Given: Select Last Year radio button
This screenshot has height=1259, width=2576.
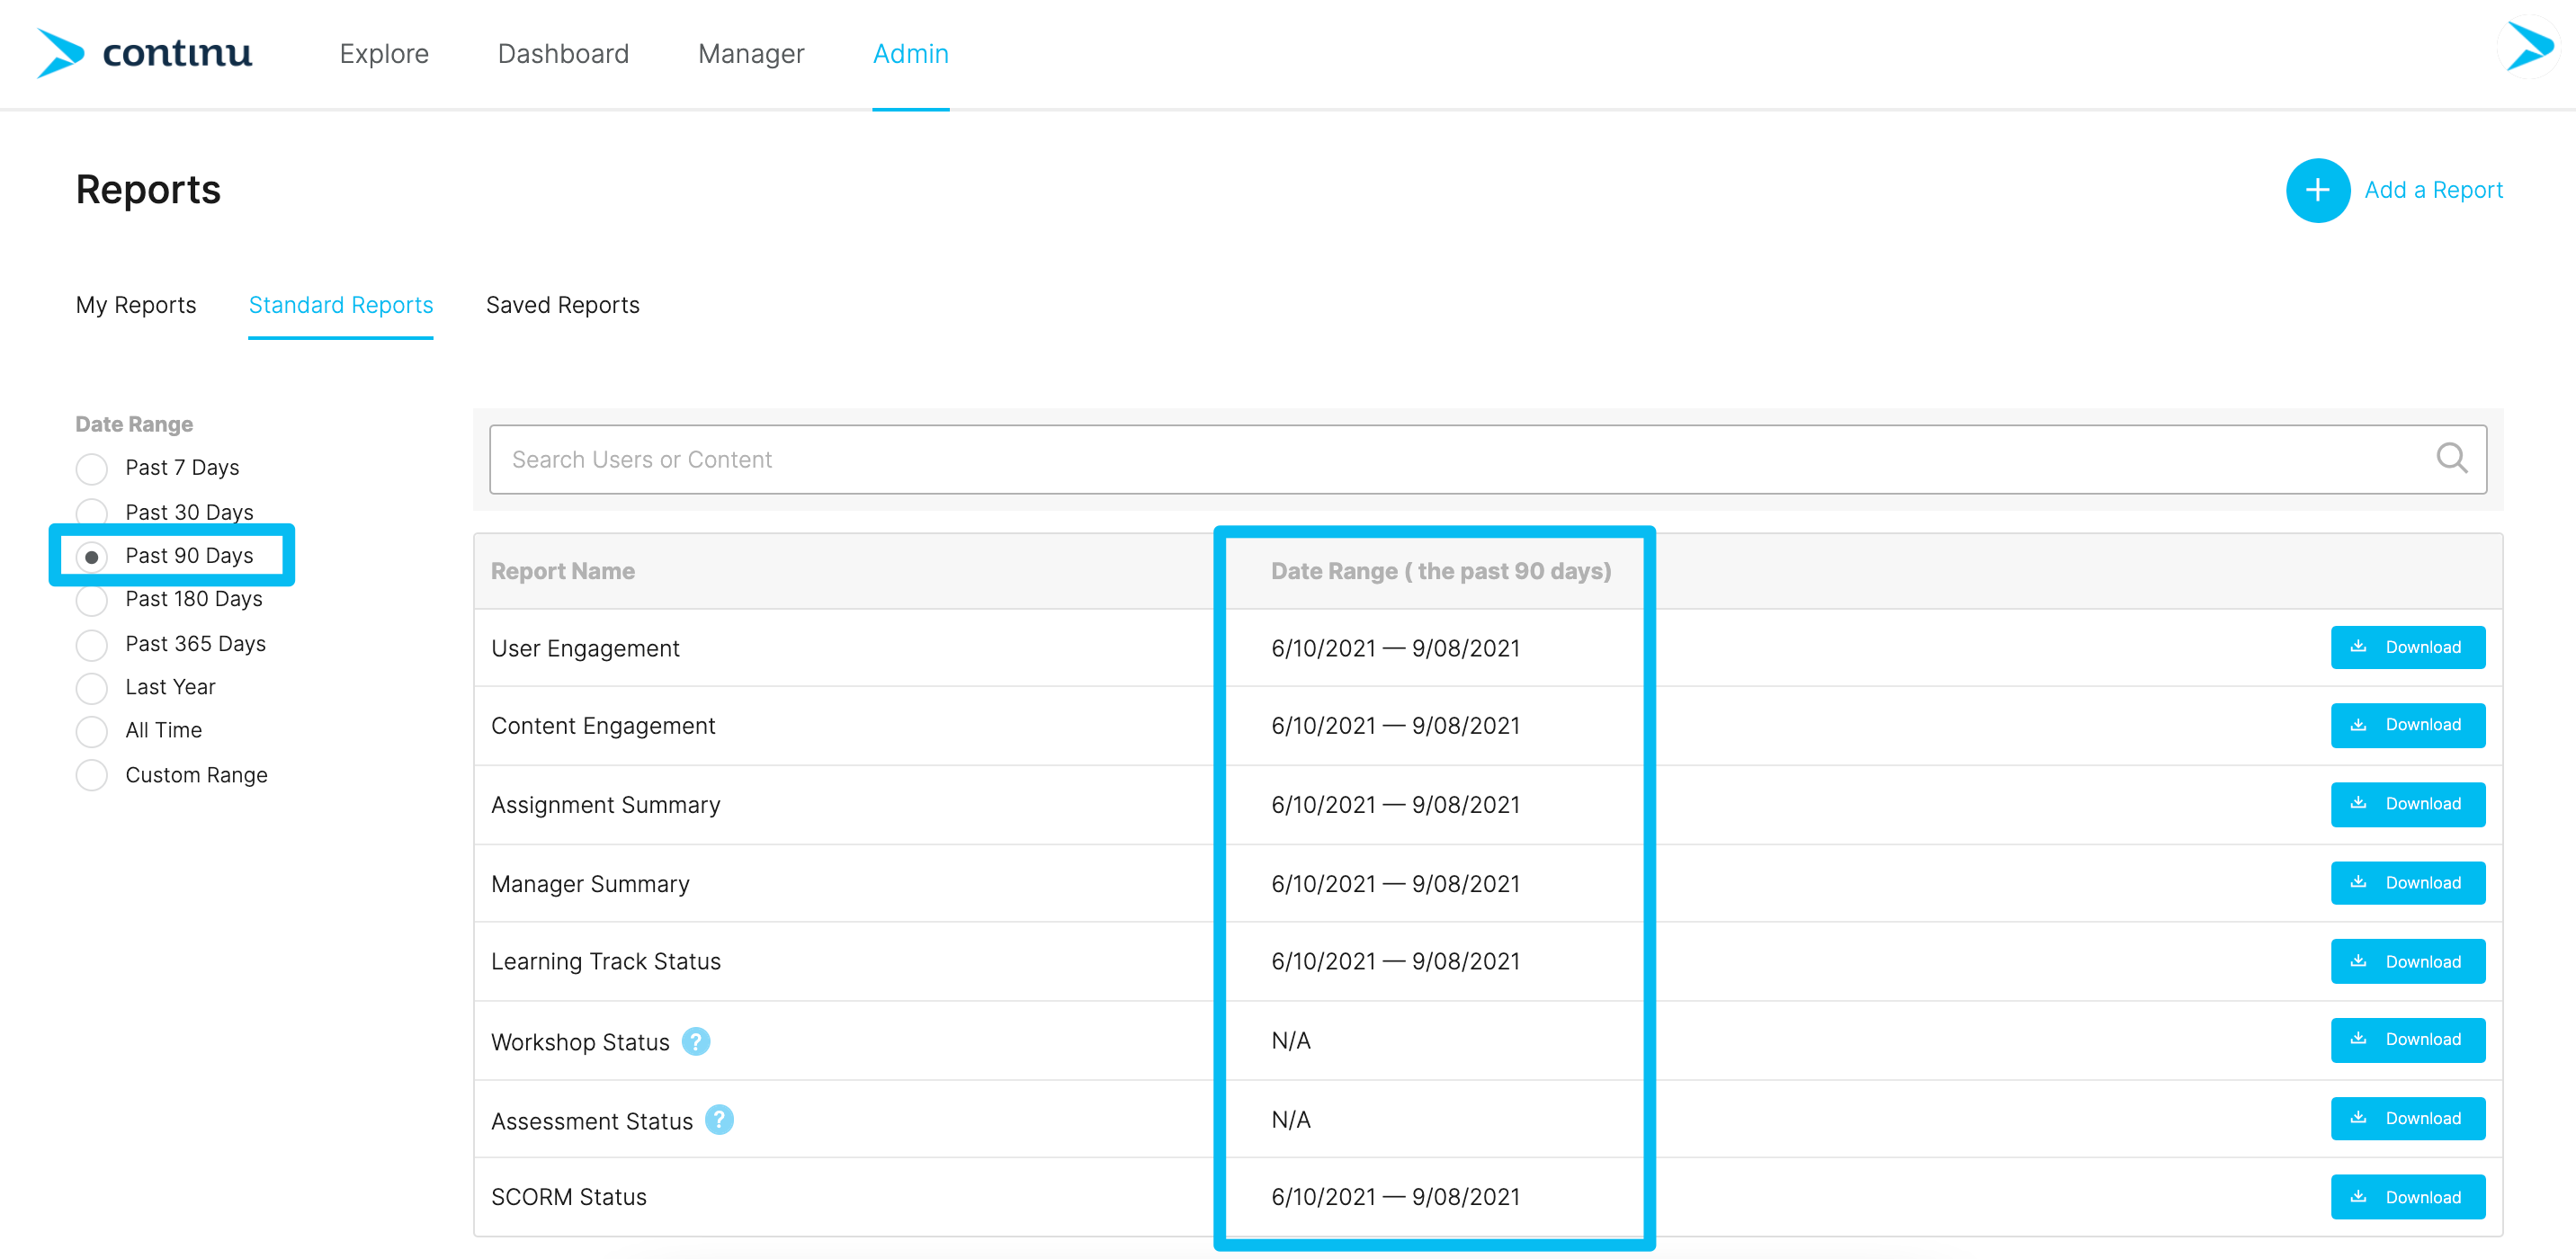Looking at the screenshot, I should tap(92, 687).
